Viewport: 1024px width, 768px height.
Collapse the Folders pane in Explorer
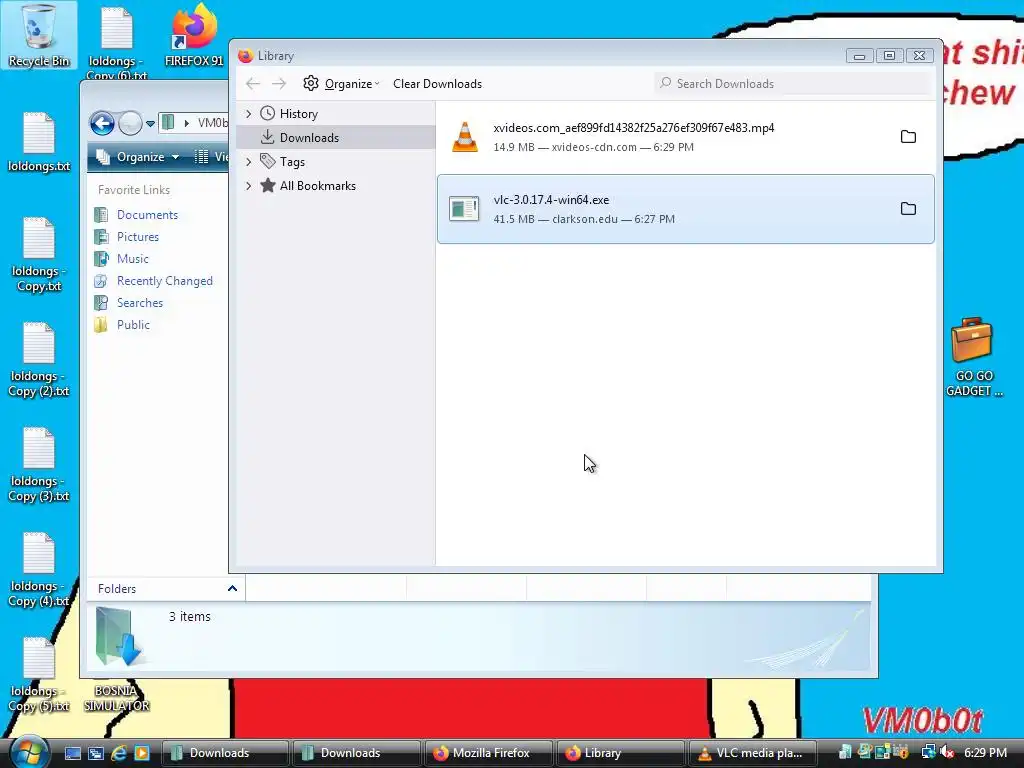(232, 588)
